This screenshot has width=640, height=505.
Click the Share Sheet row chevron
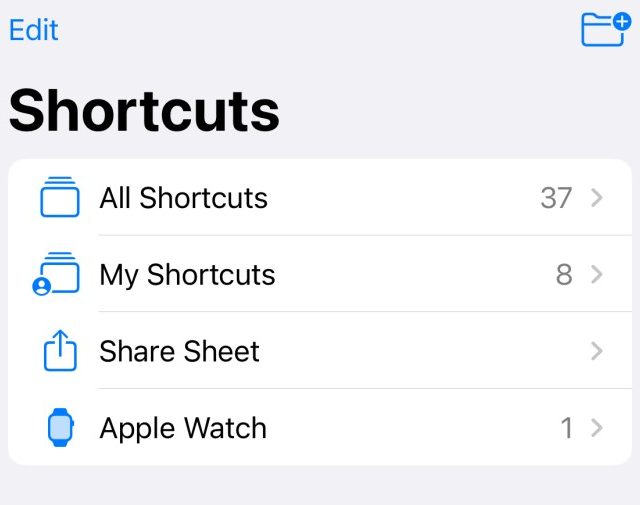pos(597,352)
